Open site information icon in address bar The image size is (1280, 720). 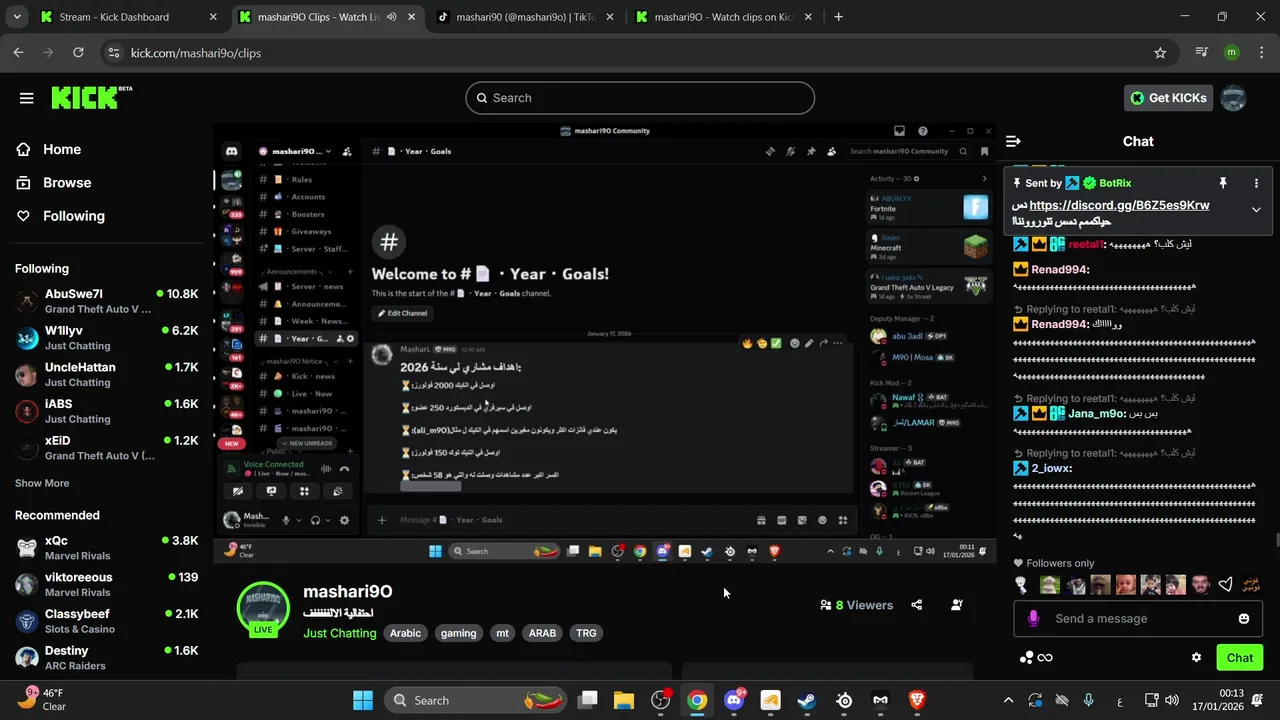click(x=113, y=53)
